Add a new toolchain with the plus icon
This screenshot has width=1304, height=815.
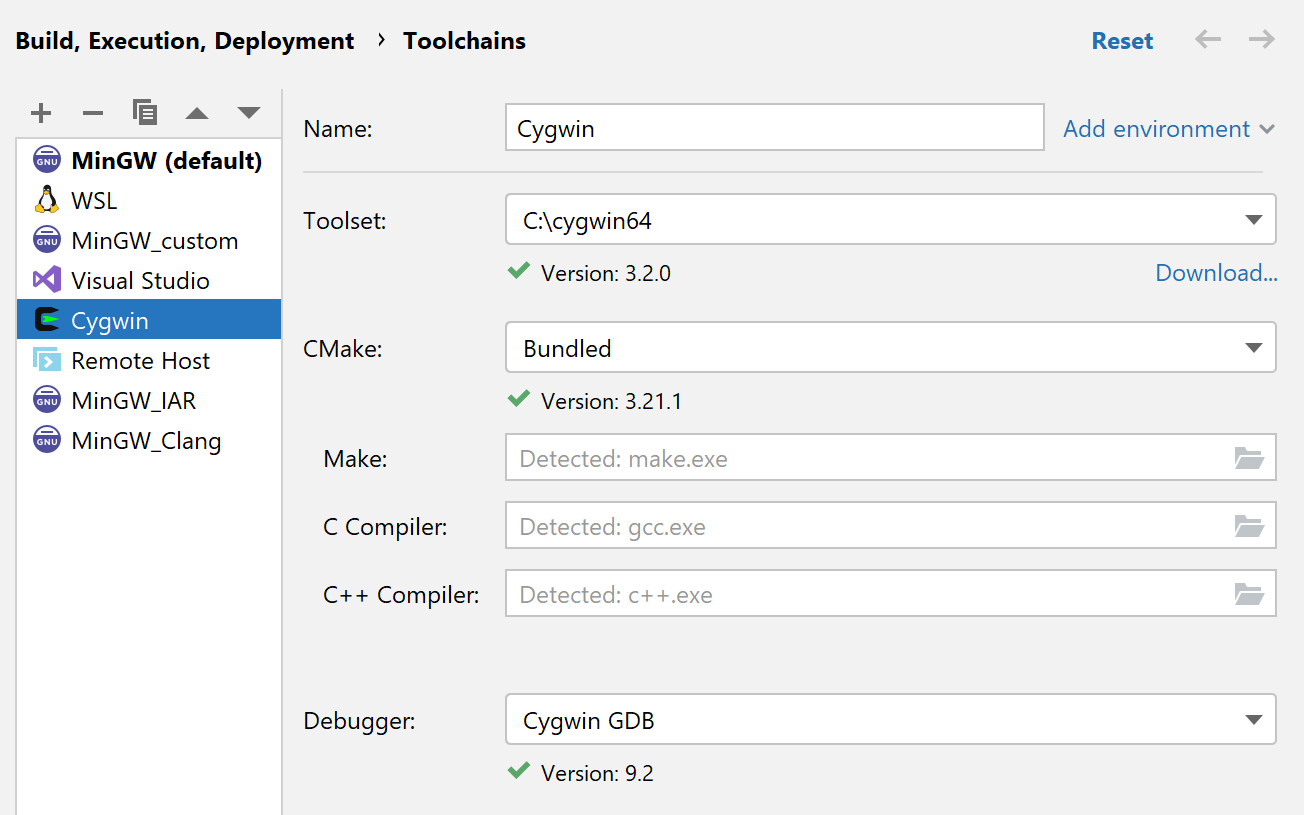(x=41, y=112)
